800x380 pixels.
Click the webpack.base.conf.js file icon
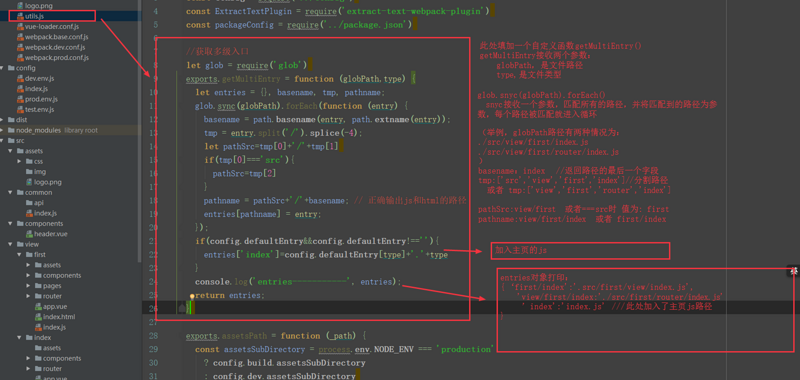(x=20, y=37)
